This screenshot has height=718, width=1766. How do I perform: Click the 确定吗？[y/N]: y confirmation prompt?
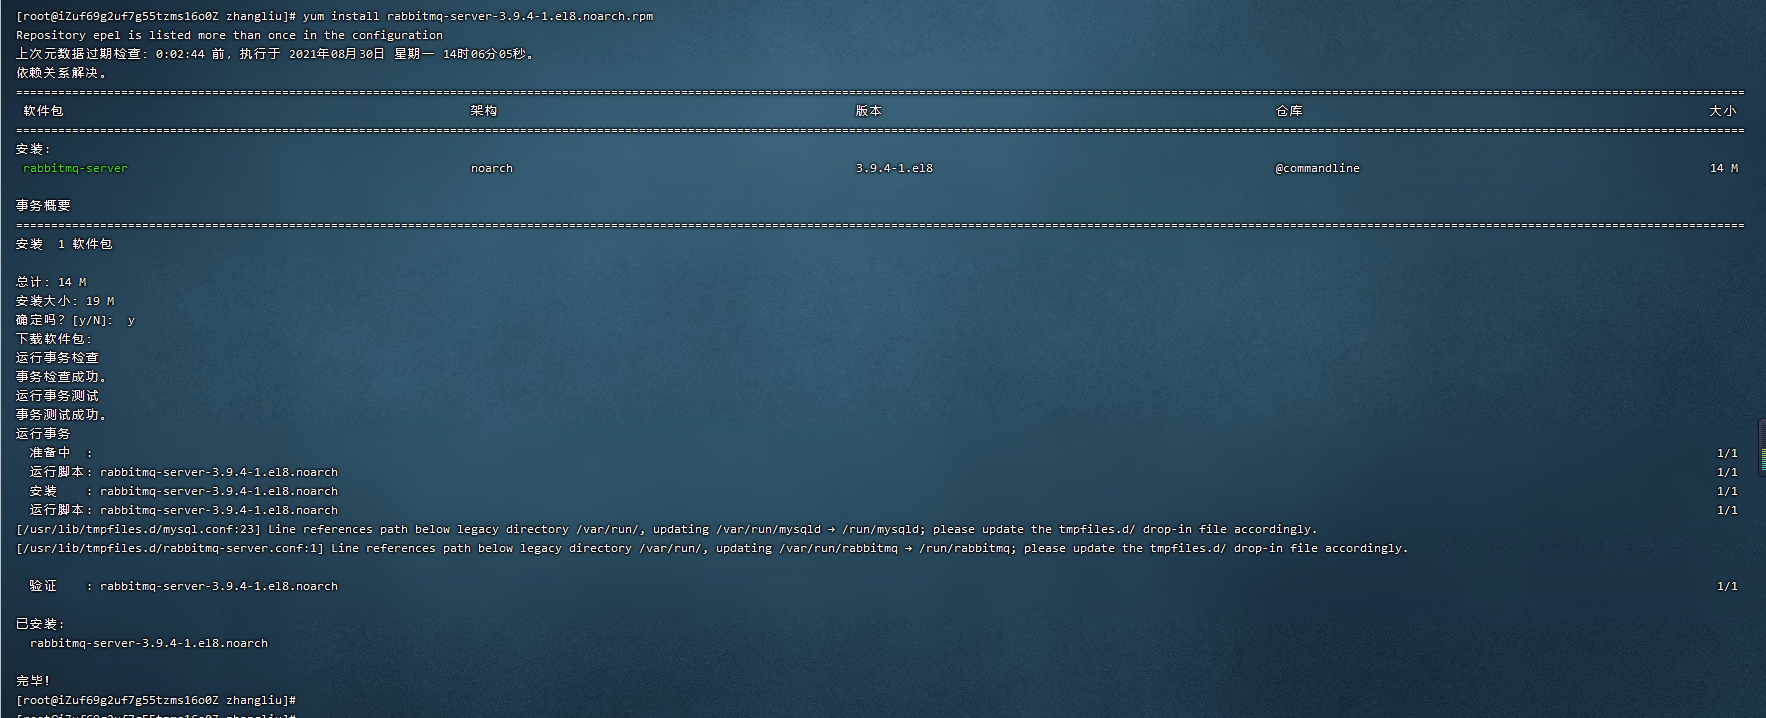[75, 320]
